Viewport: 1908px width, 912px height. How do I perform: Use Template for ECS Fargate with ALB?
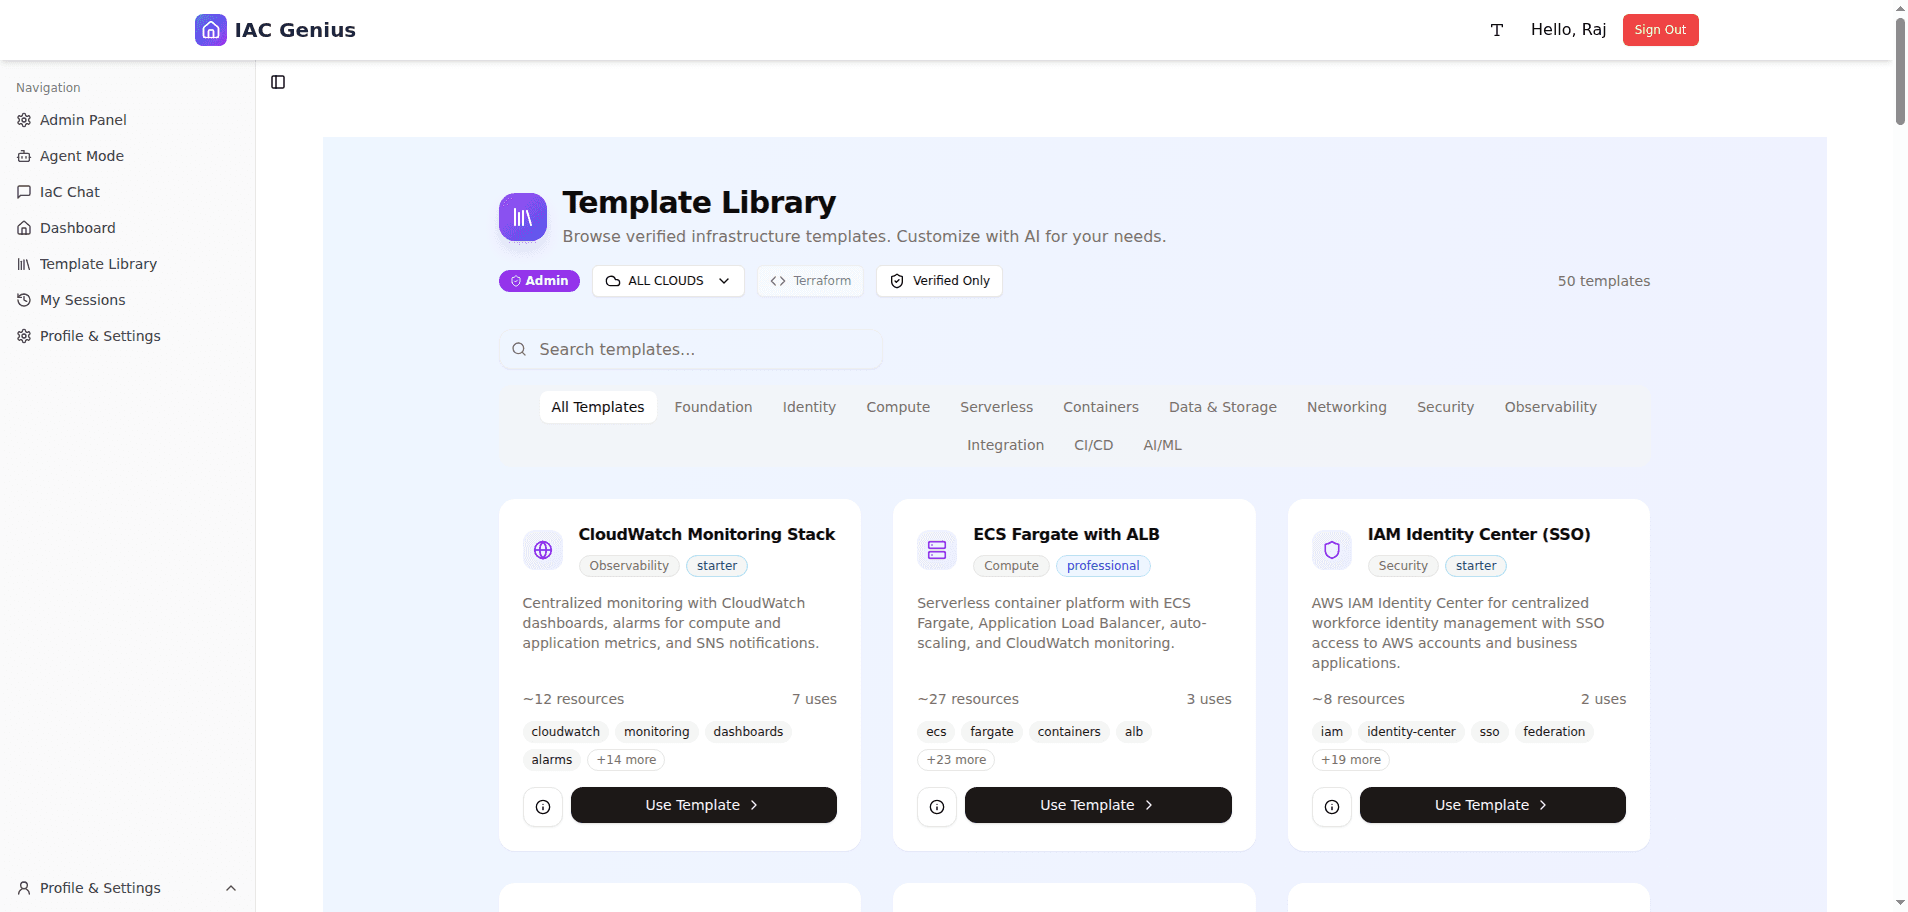point(1097,805)
